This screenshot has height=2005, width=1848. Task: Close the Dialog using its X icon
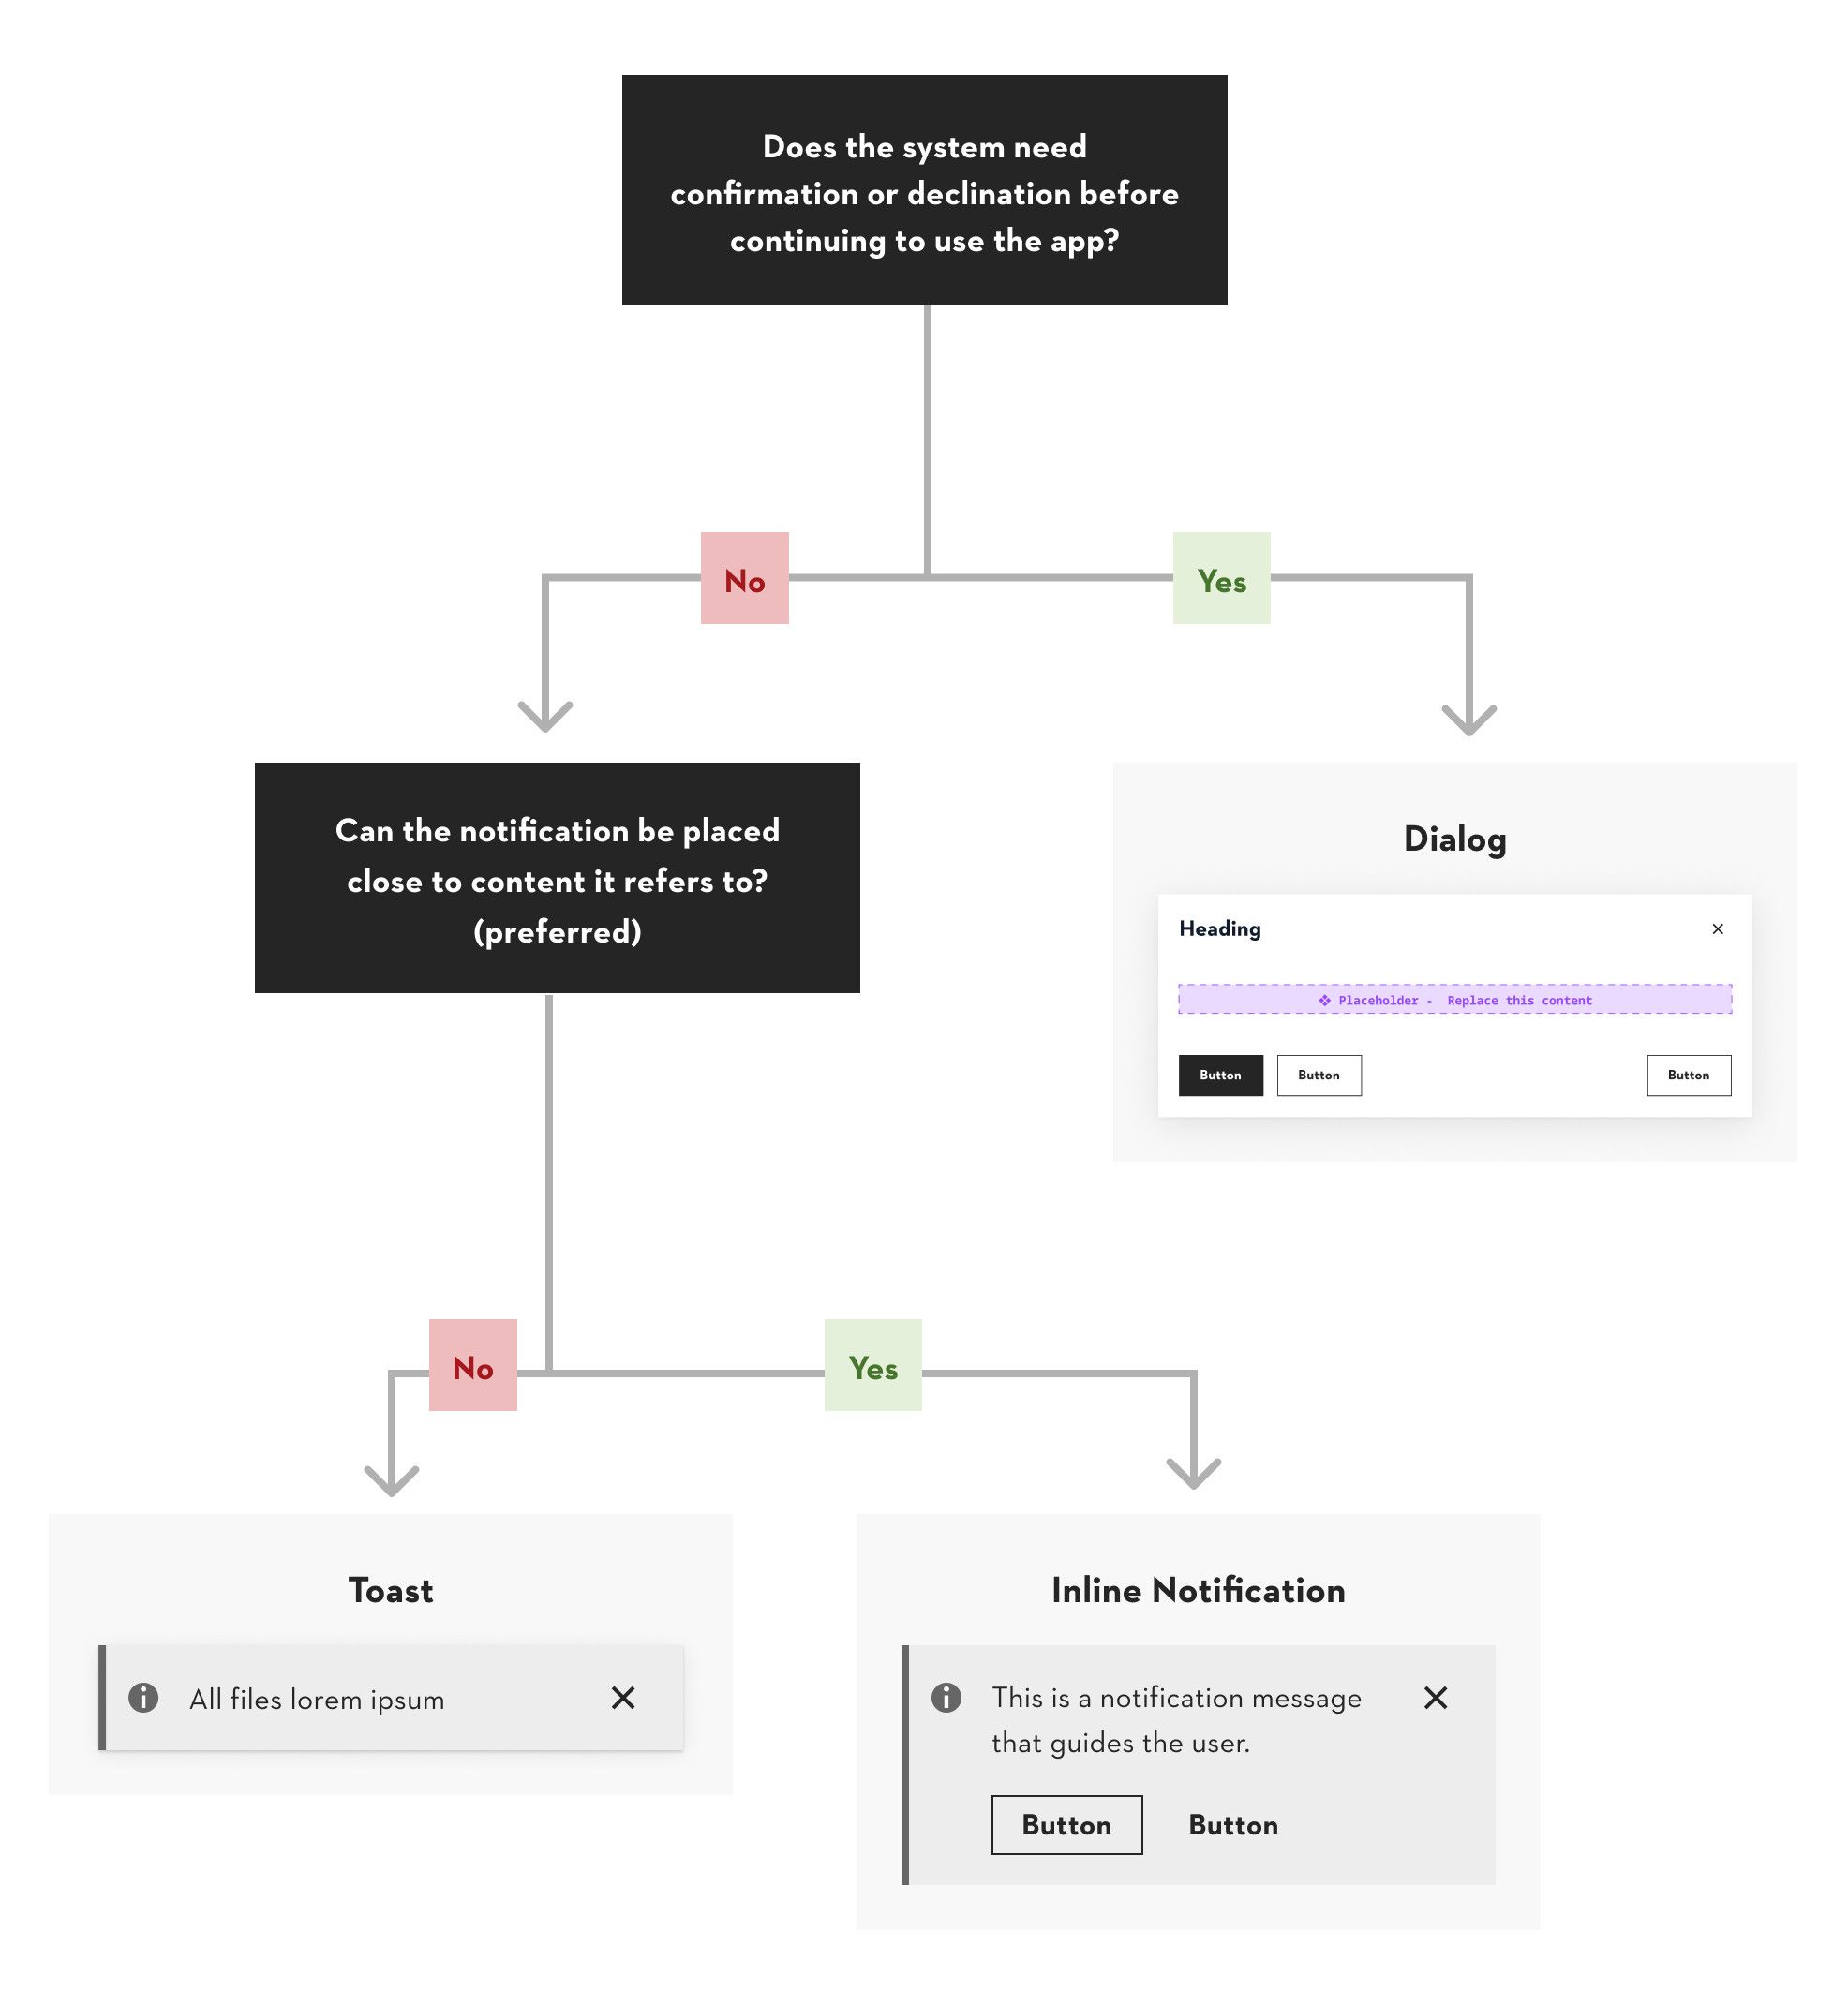(1717, 929)
